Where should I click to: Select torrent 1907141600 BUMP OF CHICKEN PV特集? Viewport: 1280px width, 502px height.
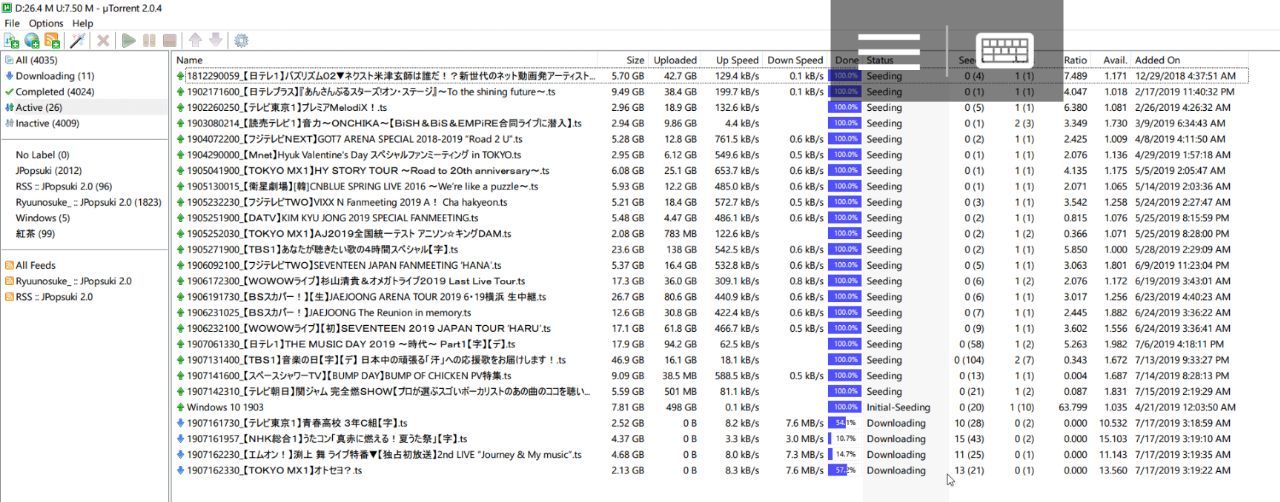(x=349, y=375)
